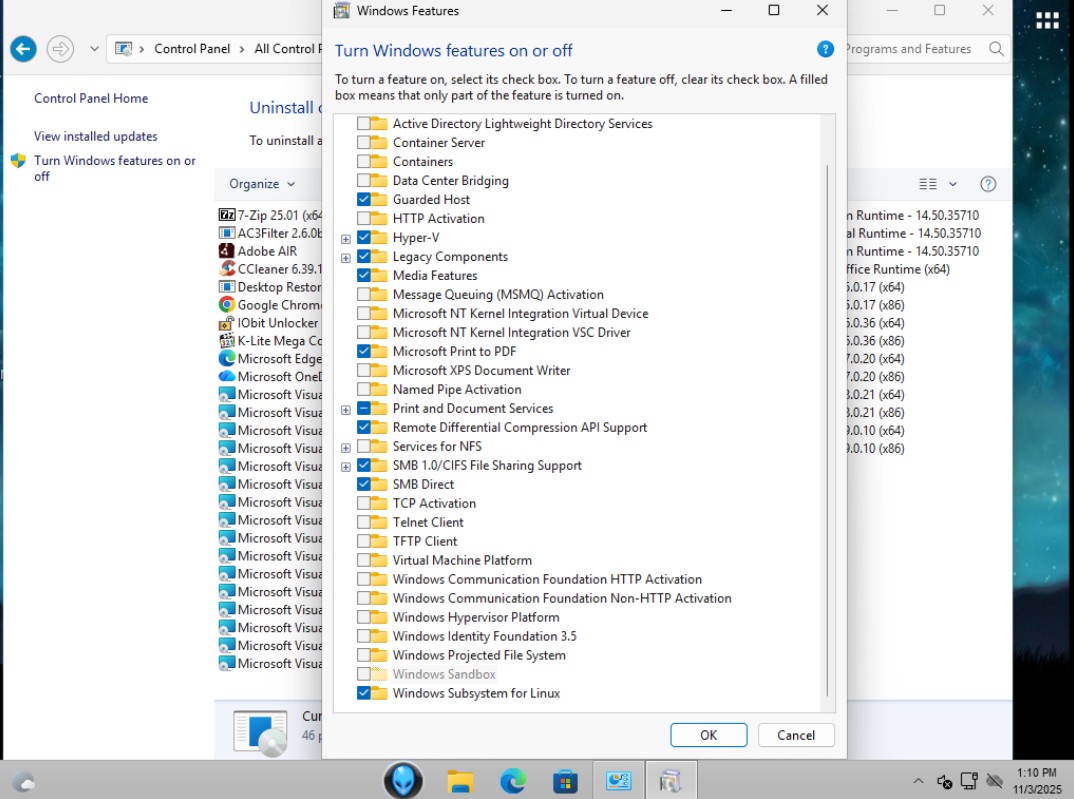
Task: Select the 7-Zip 25.01 program icon
Action: (227, 215)
